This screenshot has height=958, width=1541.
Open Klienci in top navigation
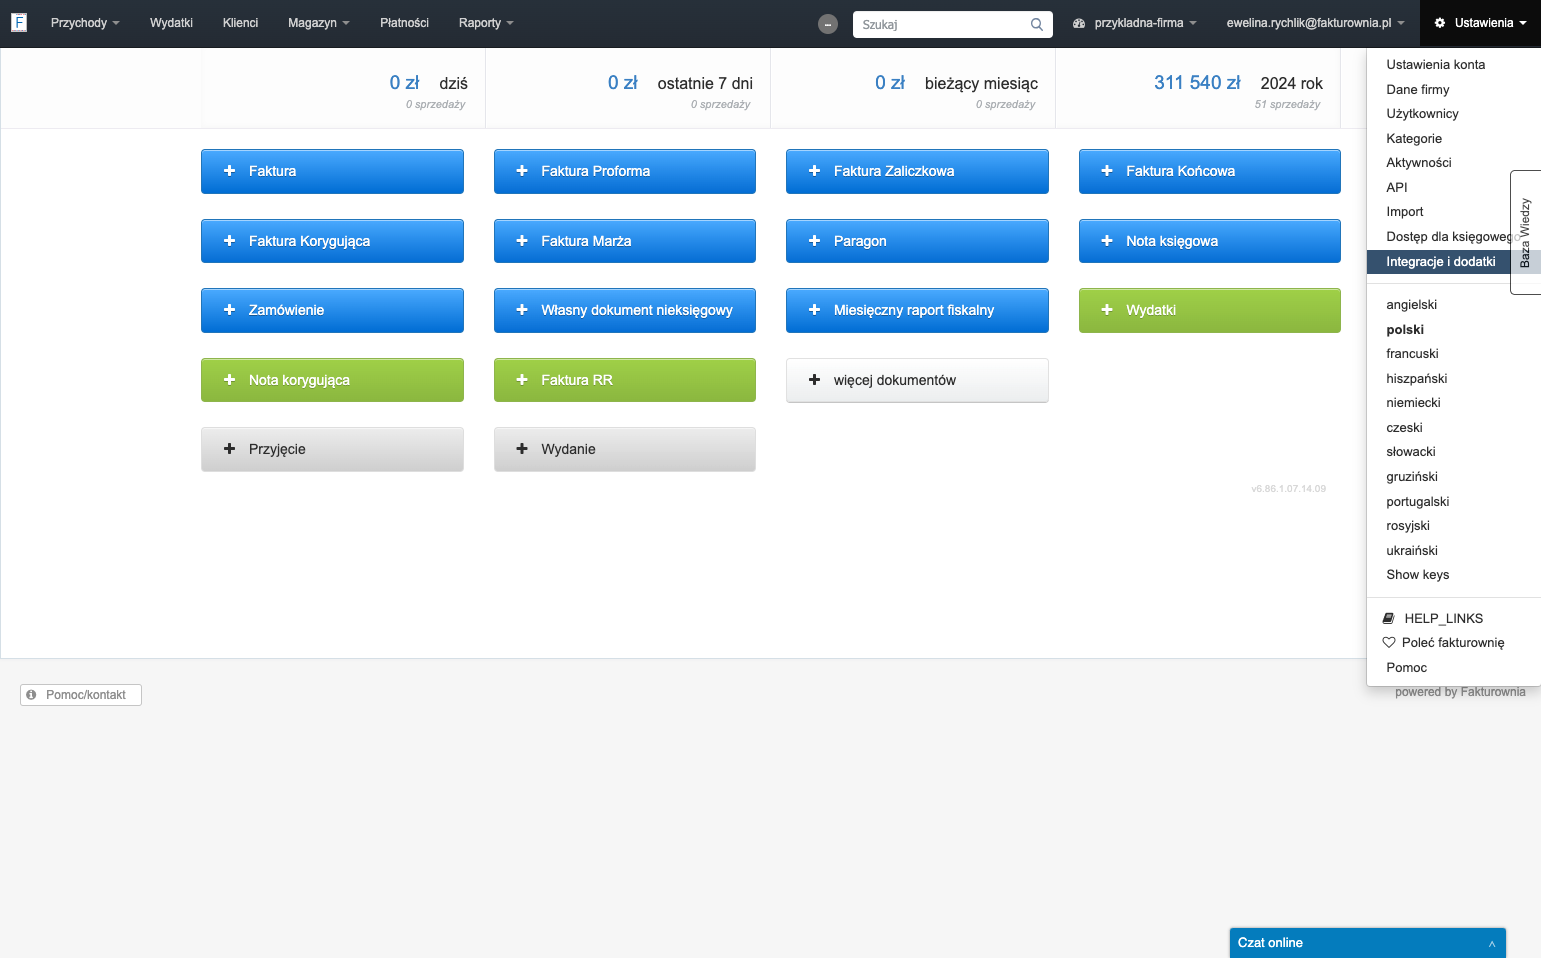240,23
